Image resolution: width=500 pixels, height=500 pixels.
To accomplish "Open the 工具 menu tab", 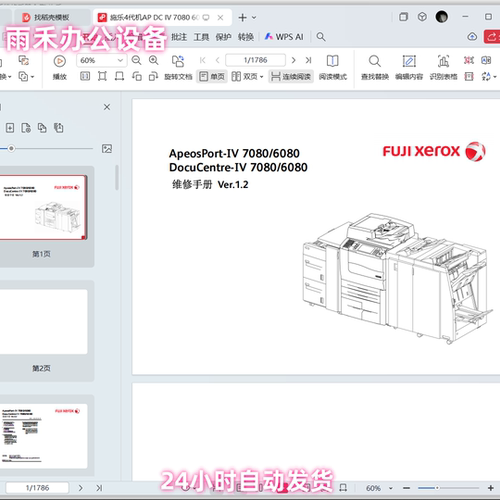I will tap(201, 37).
